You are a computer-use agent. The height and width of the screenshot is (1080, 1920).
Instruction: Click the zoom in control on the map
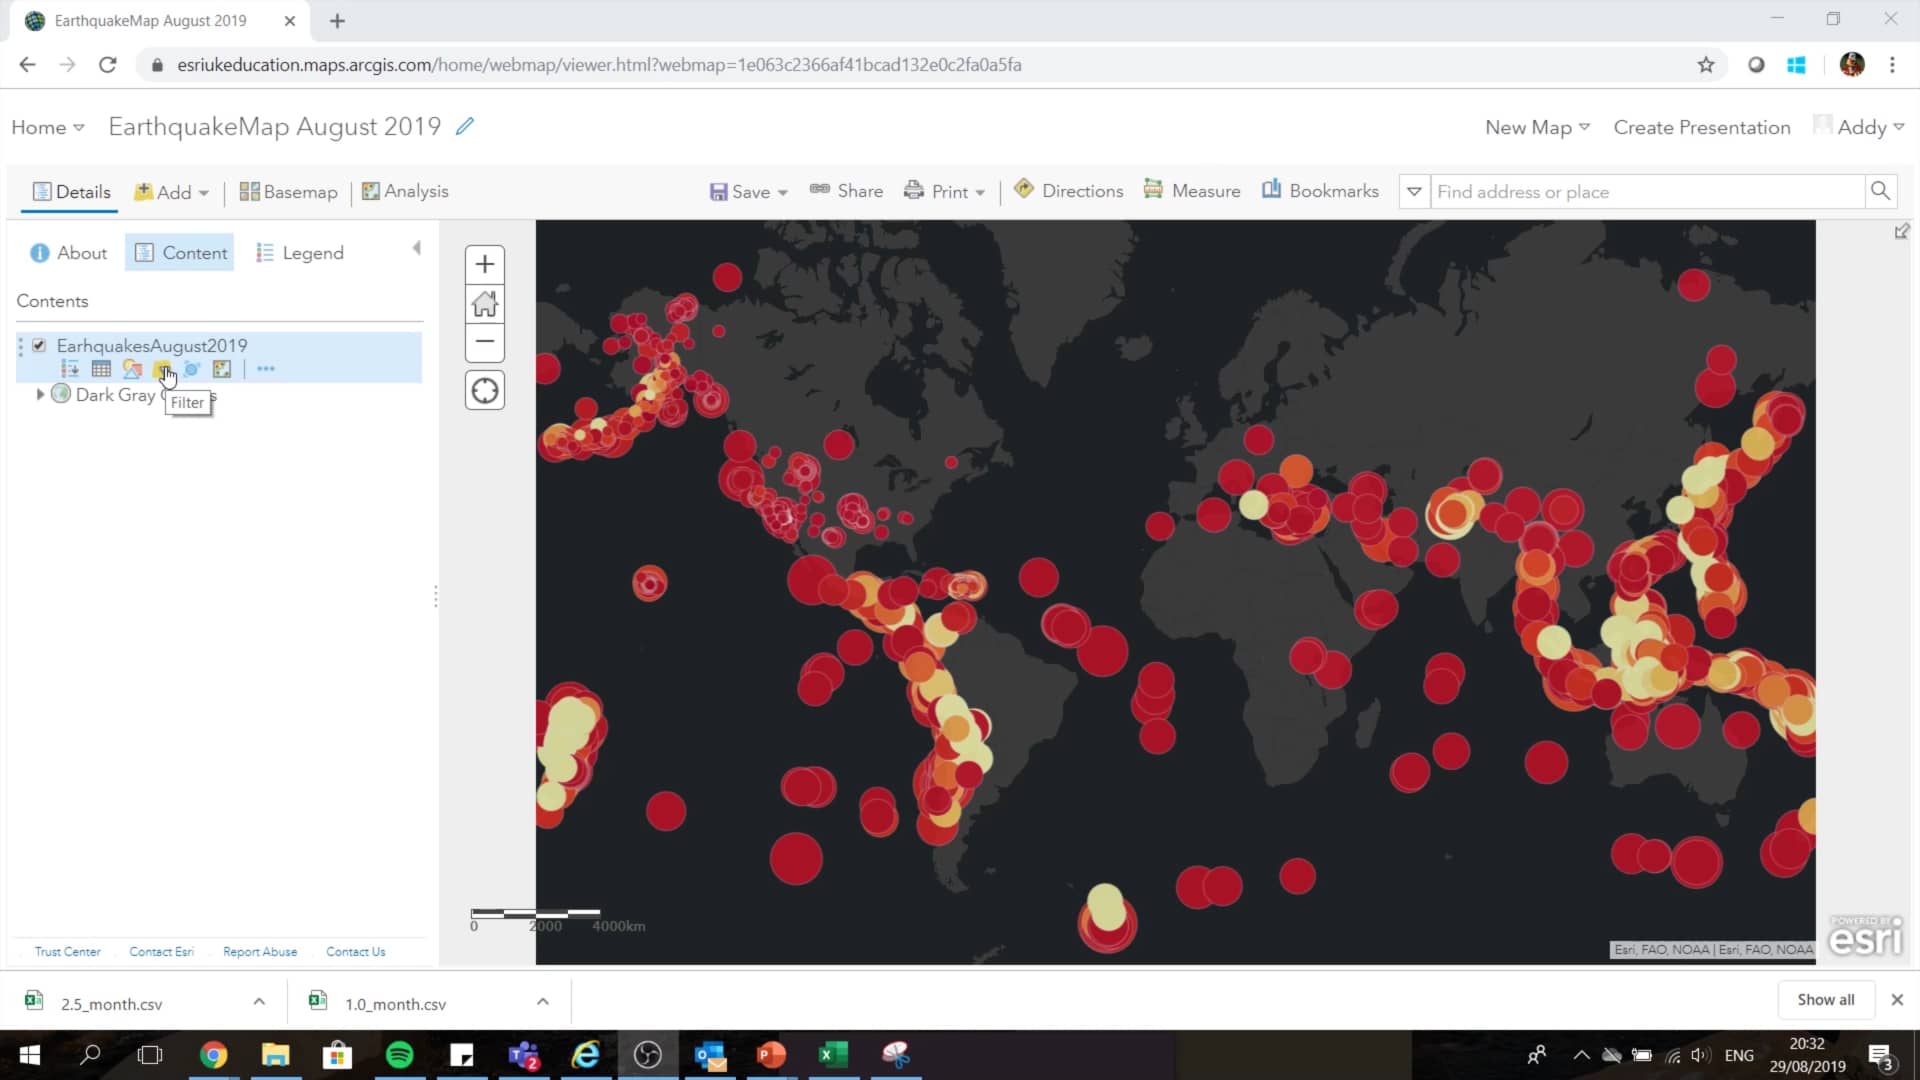(x=484, y=264)
